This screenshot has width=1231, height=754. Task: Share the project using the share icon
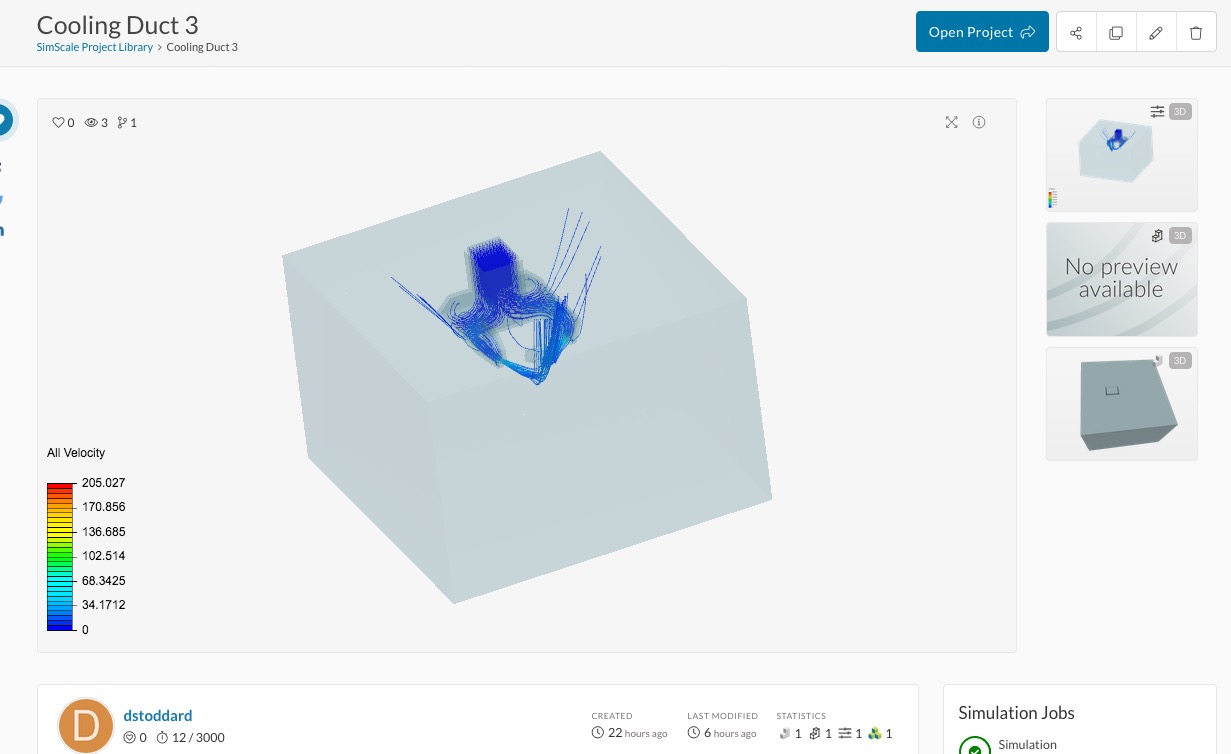tap(1076, 32)
